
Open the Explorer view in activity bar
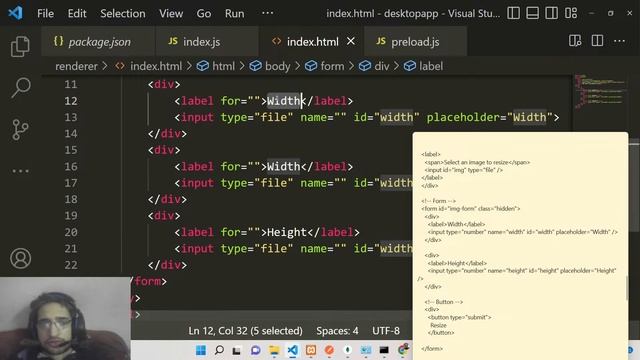click(x=20, y=46)
